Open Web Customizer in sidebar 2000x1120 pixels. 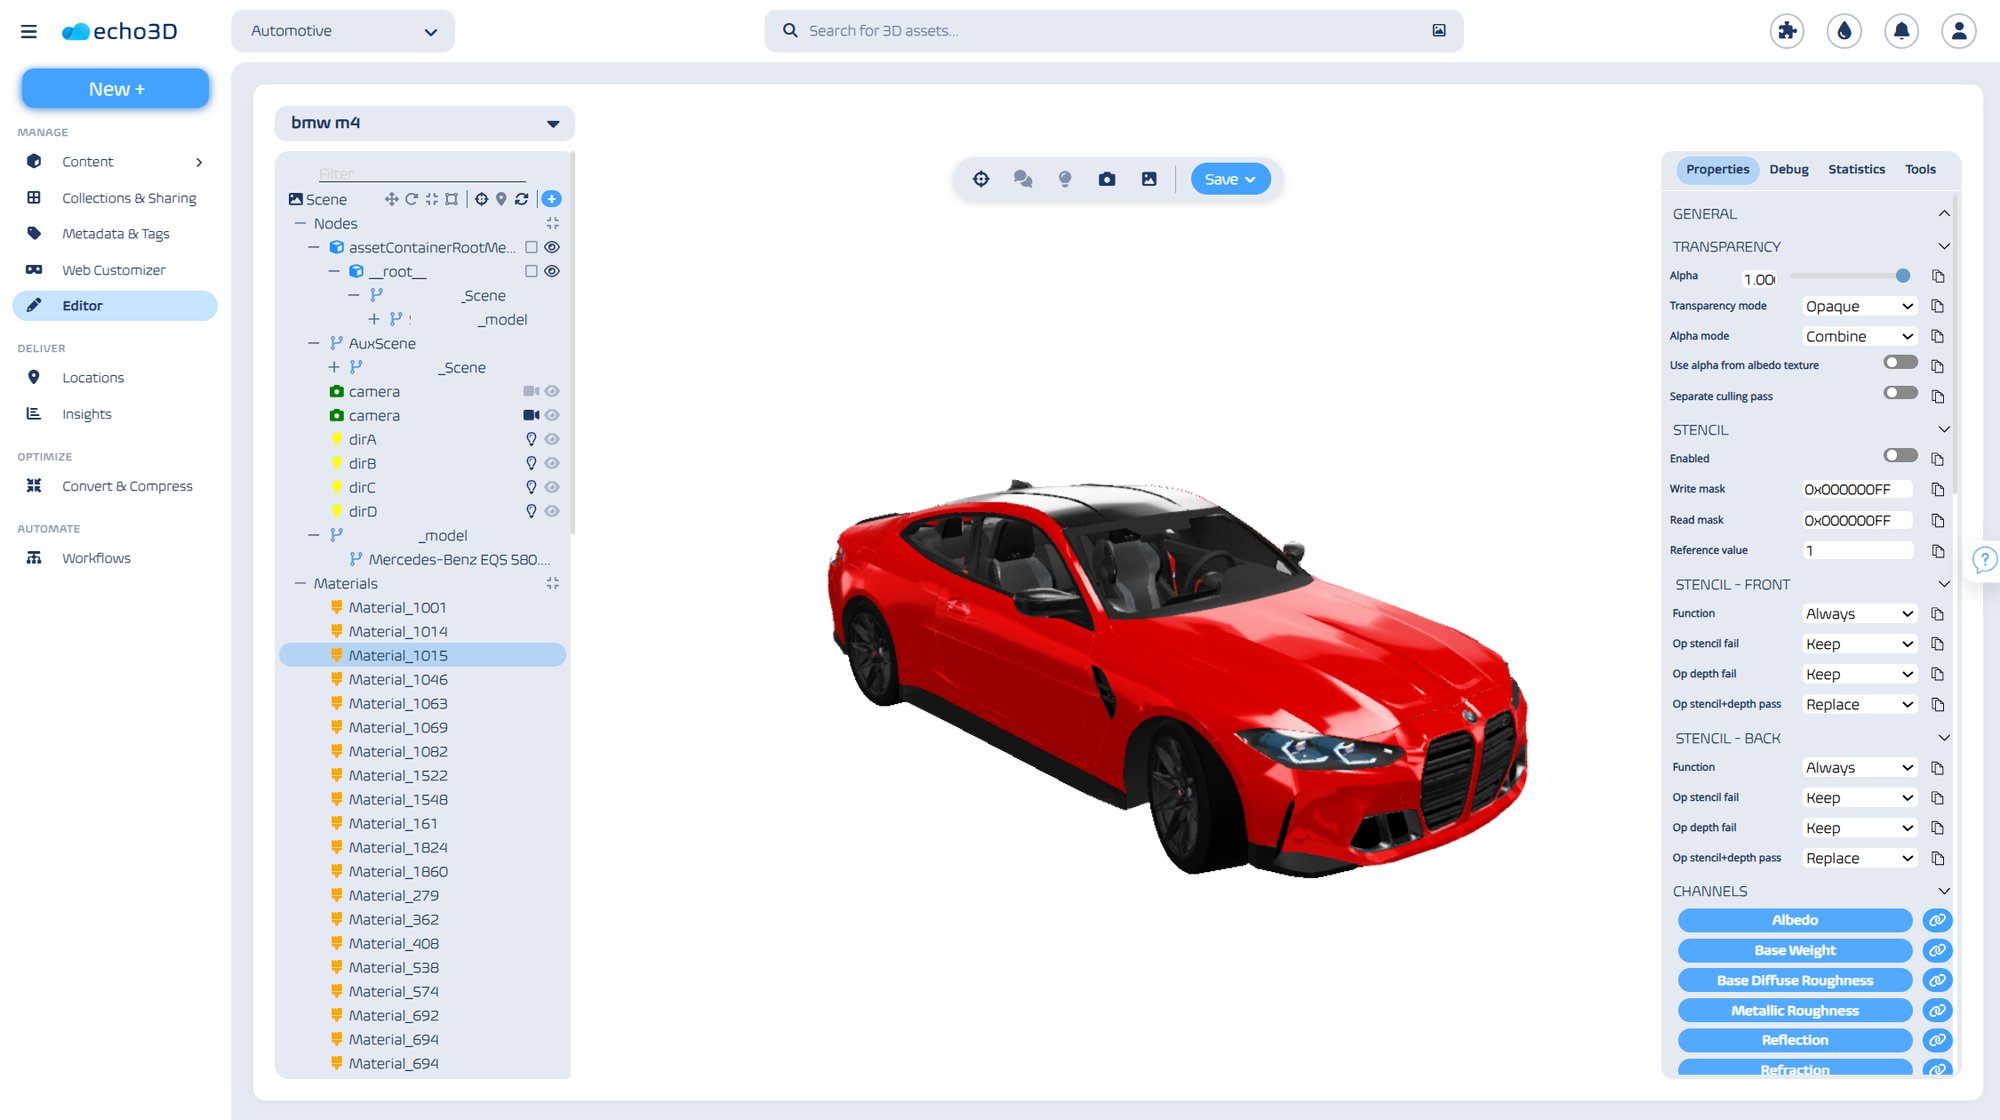coord(115,270)
